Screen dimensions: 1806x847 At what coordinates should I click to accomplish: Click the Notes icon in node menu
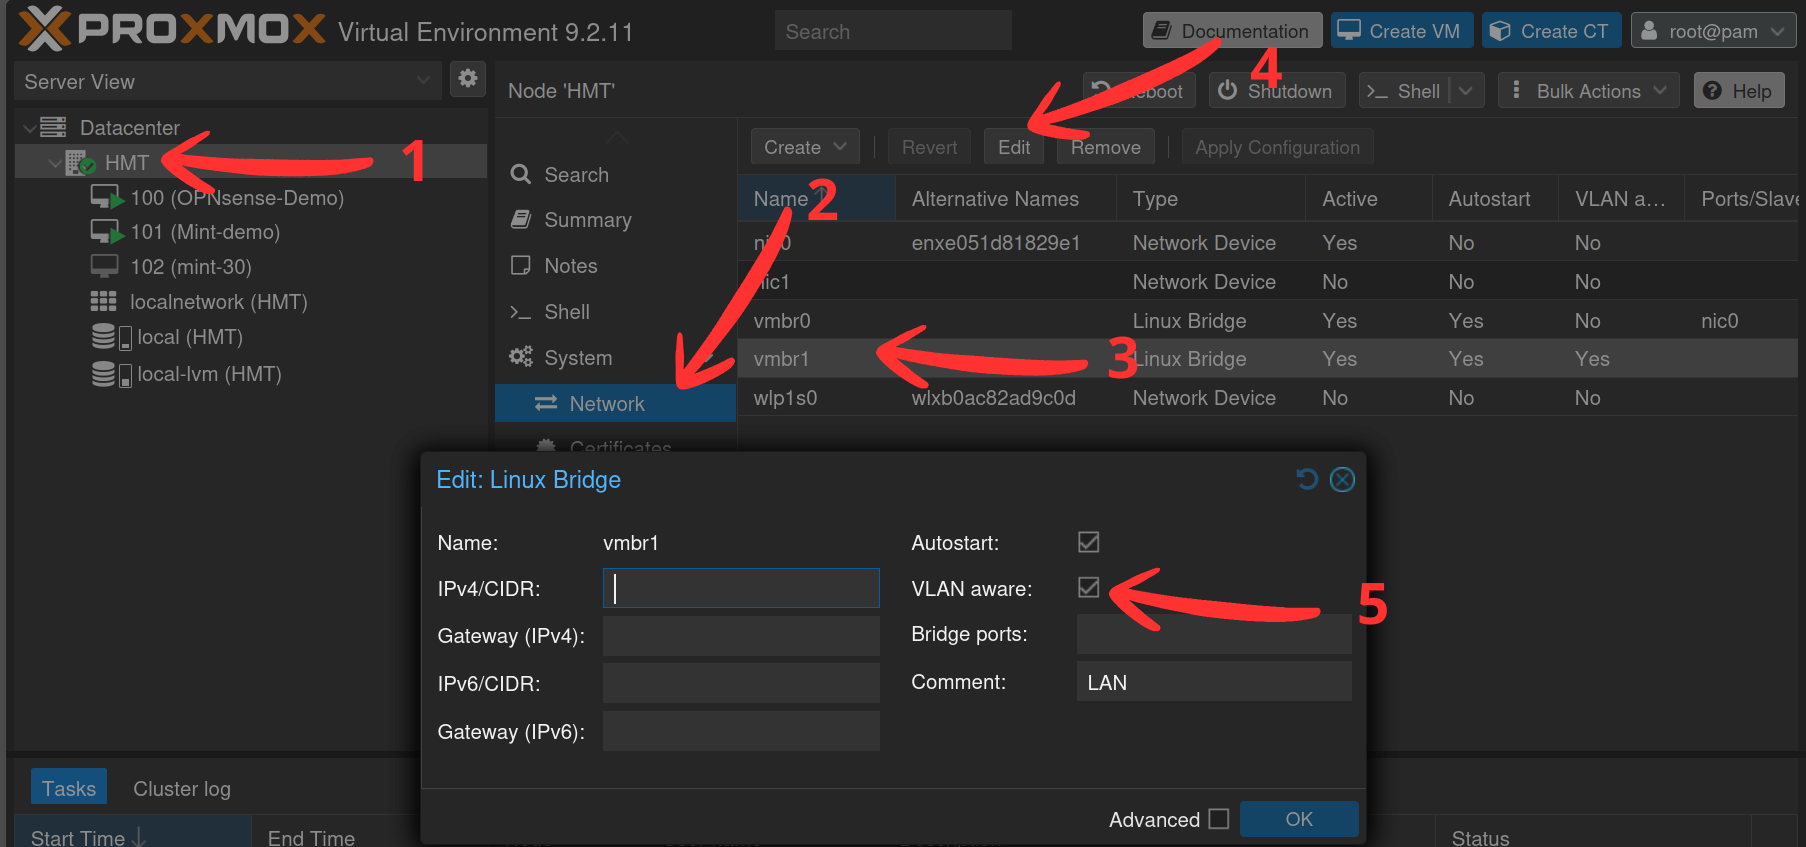pyautogui.click(x=520, y=265)
